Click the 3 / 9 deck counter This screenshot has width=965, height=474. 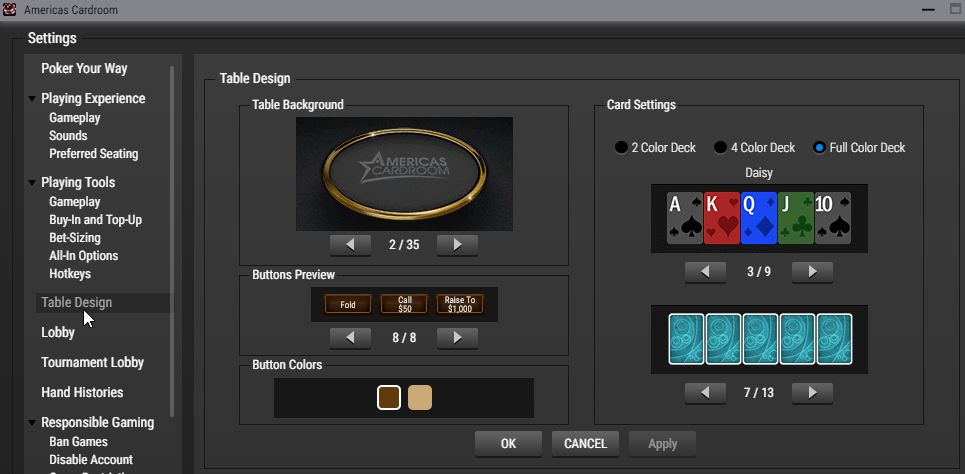coord(759,271)
